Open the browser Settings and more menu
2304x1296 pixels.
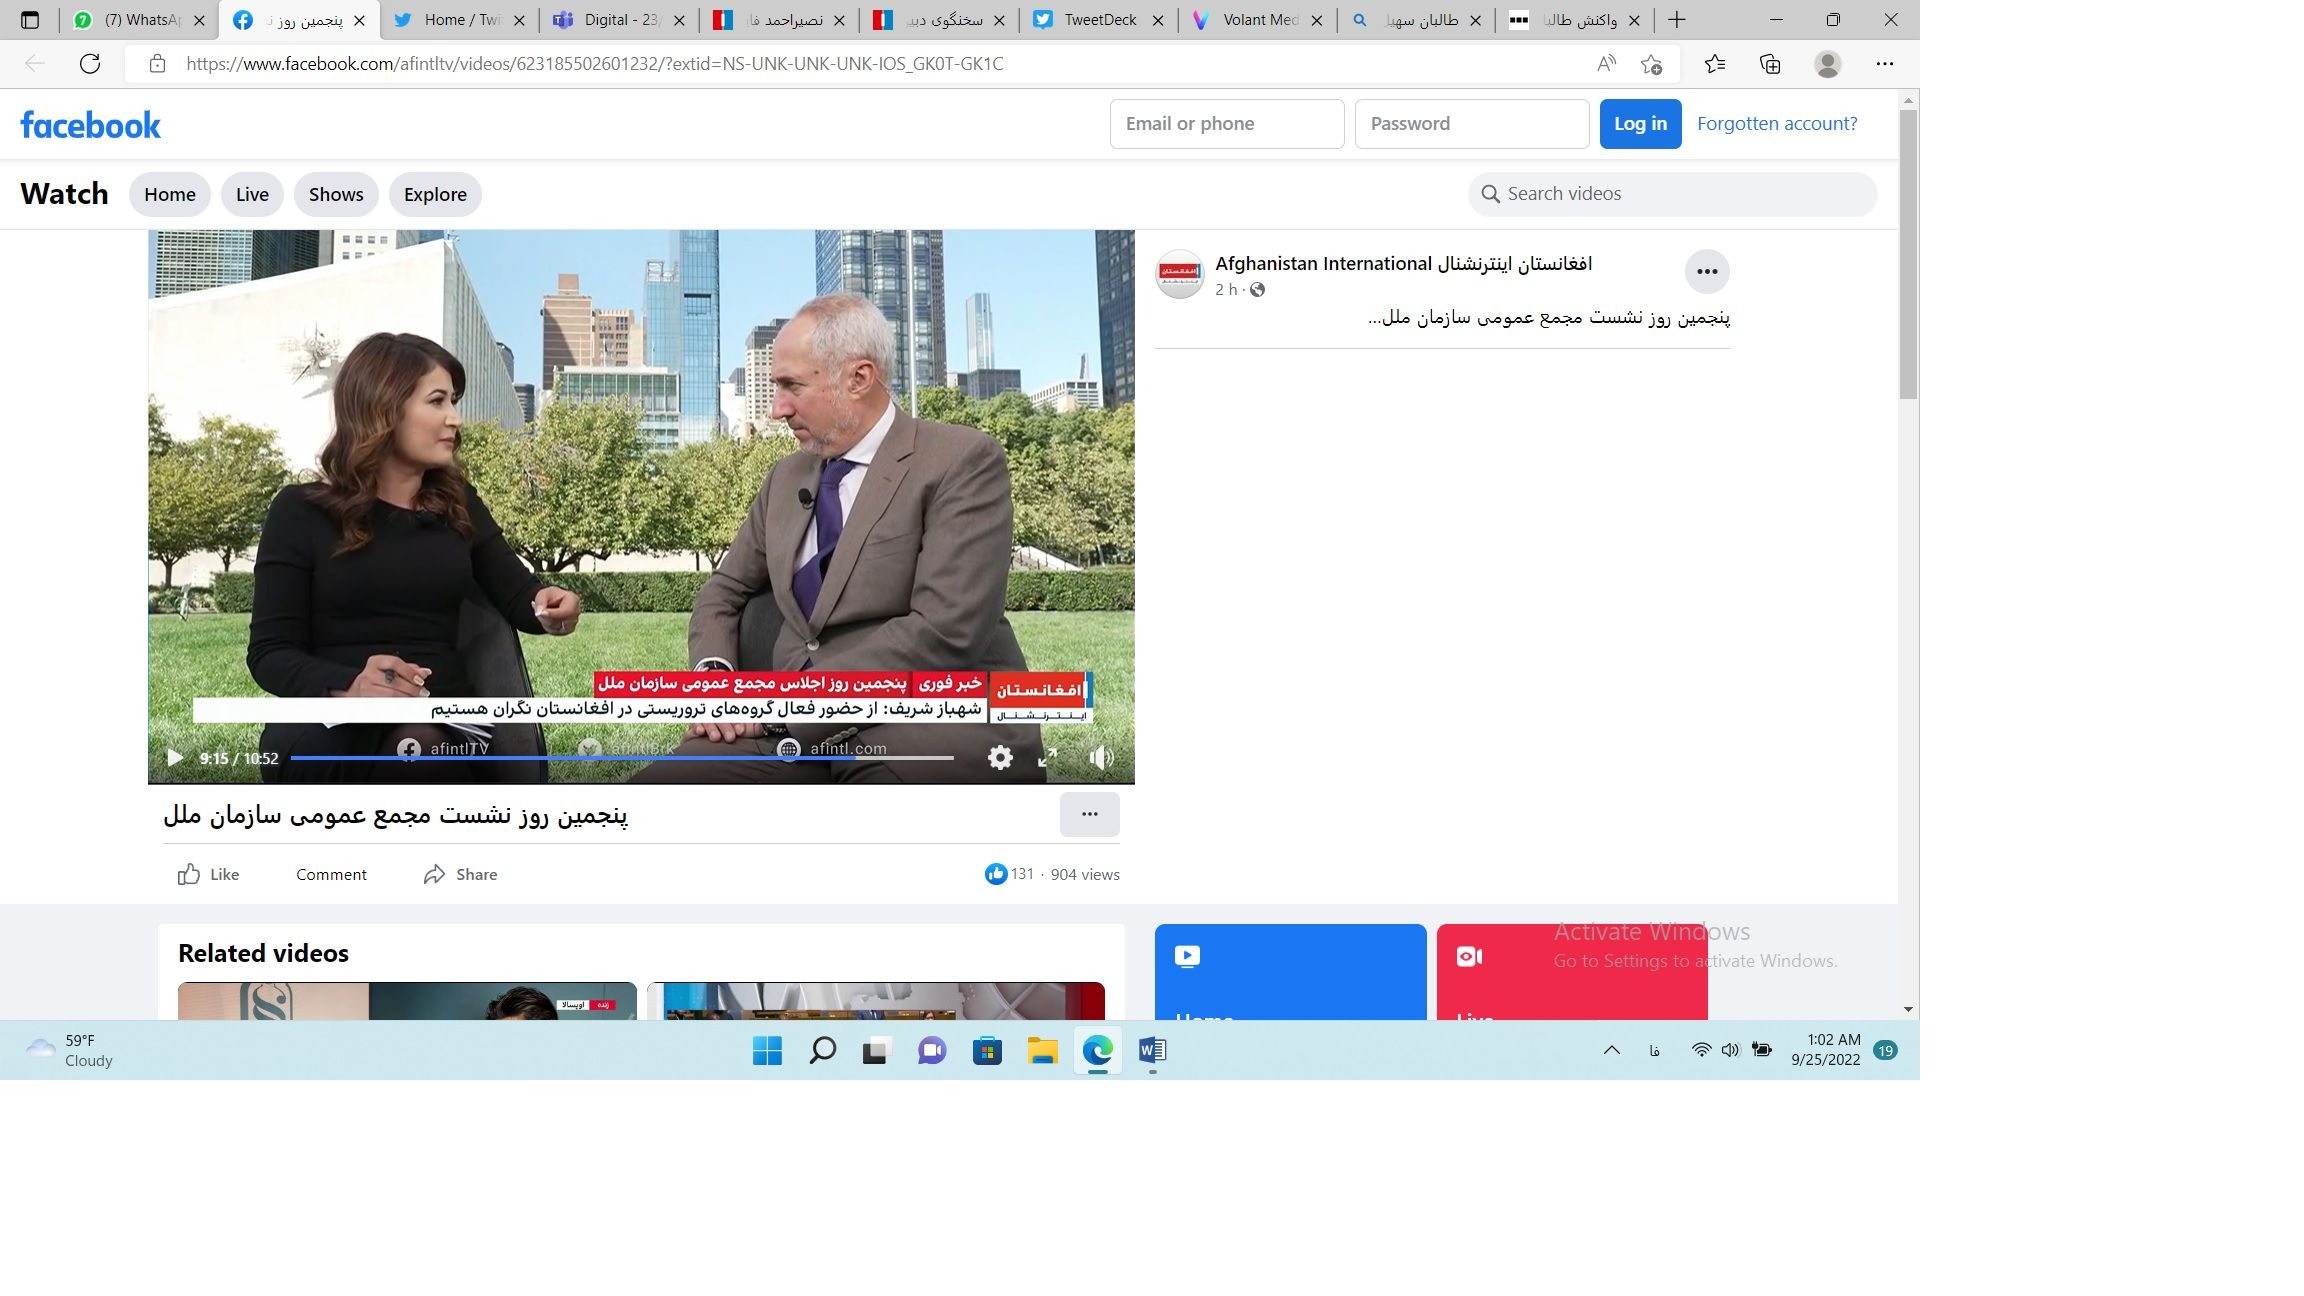coord(1884,64)
